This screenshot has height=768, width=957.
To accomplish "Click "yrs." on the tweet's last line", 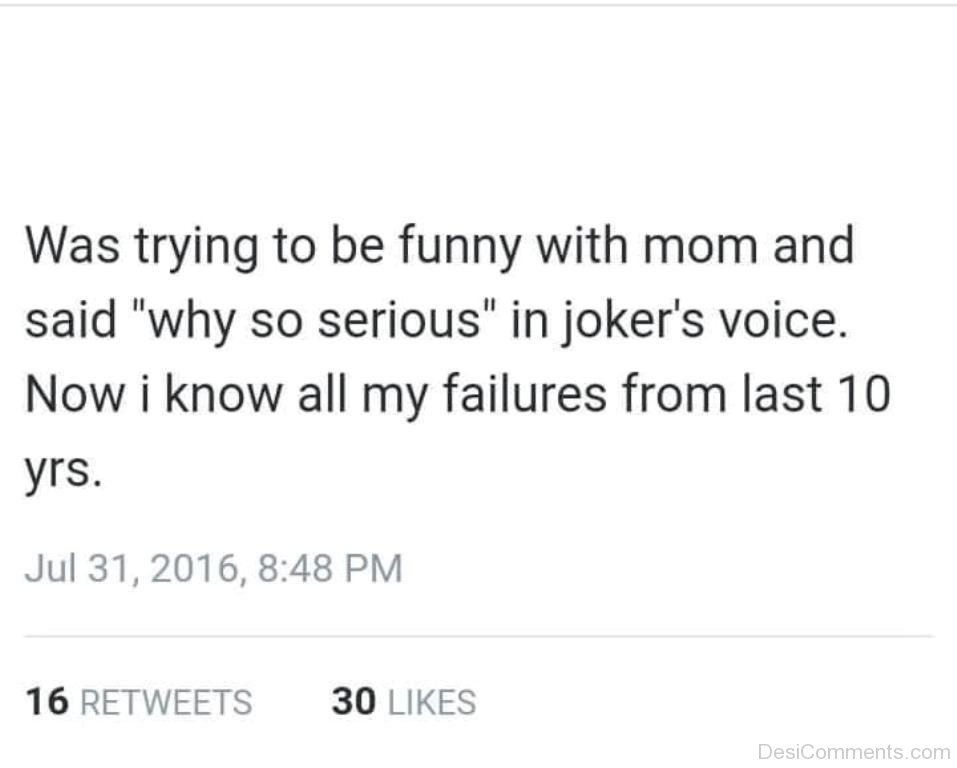I will click(x=62, y=472).
